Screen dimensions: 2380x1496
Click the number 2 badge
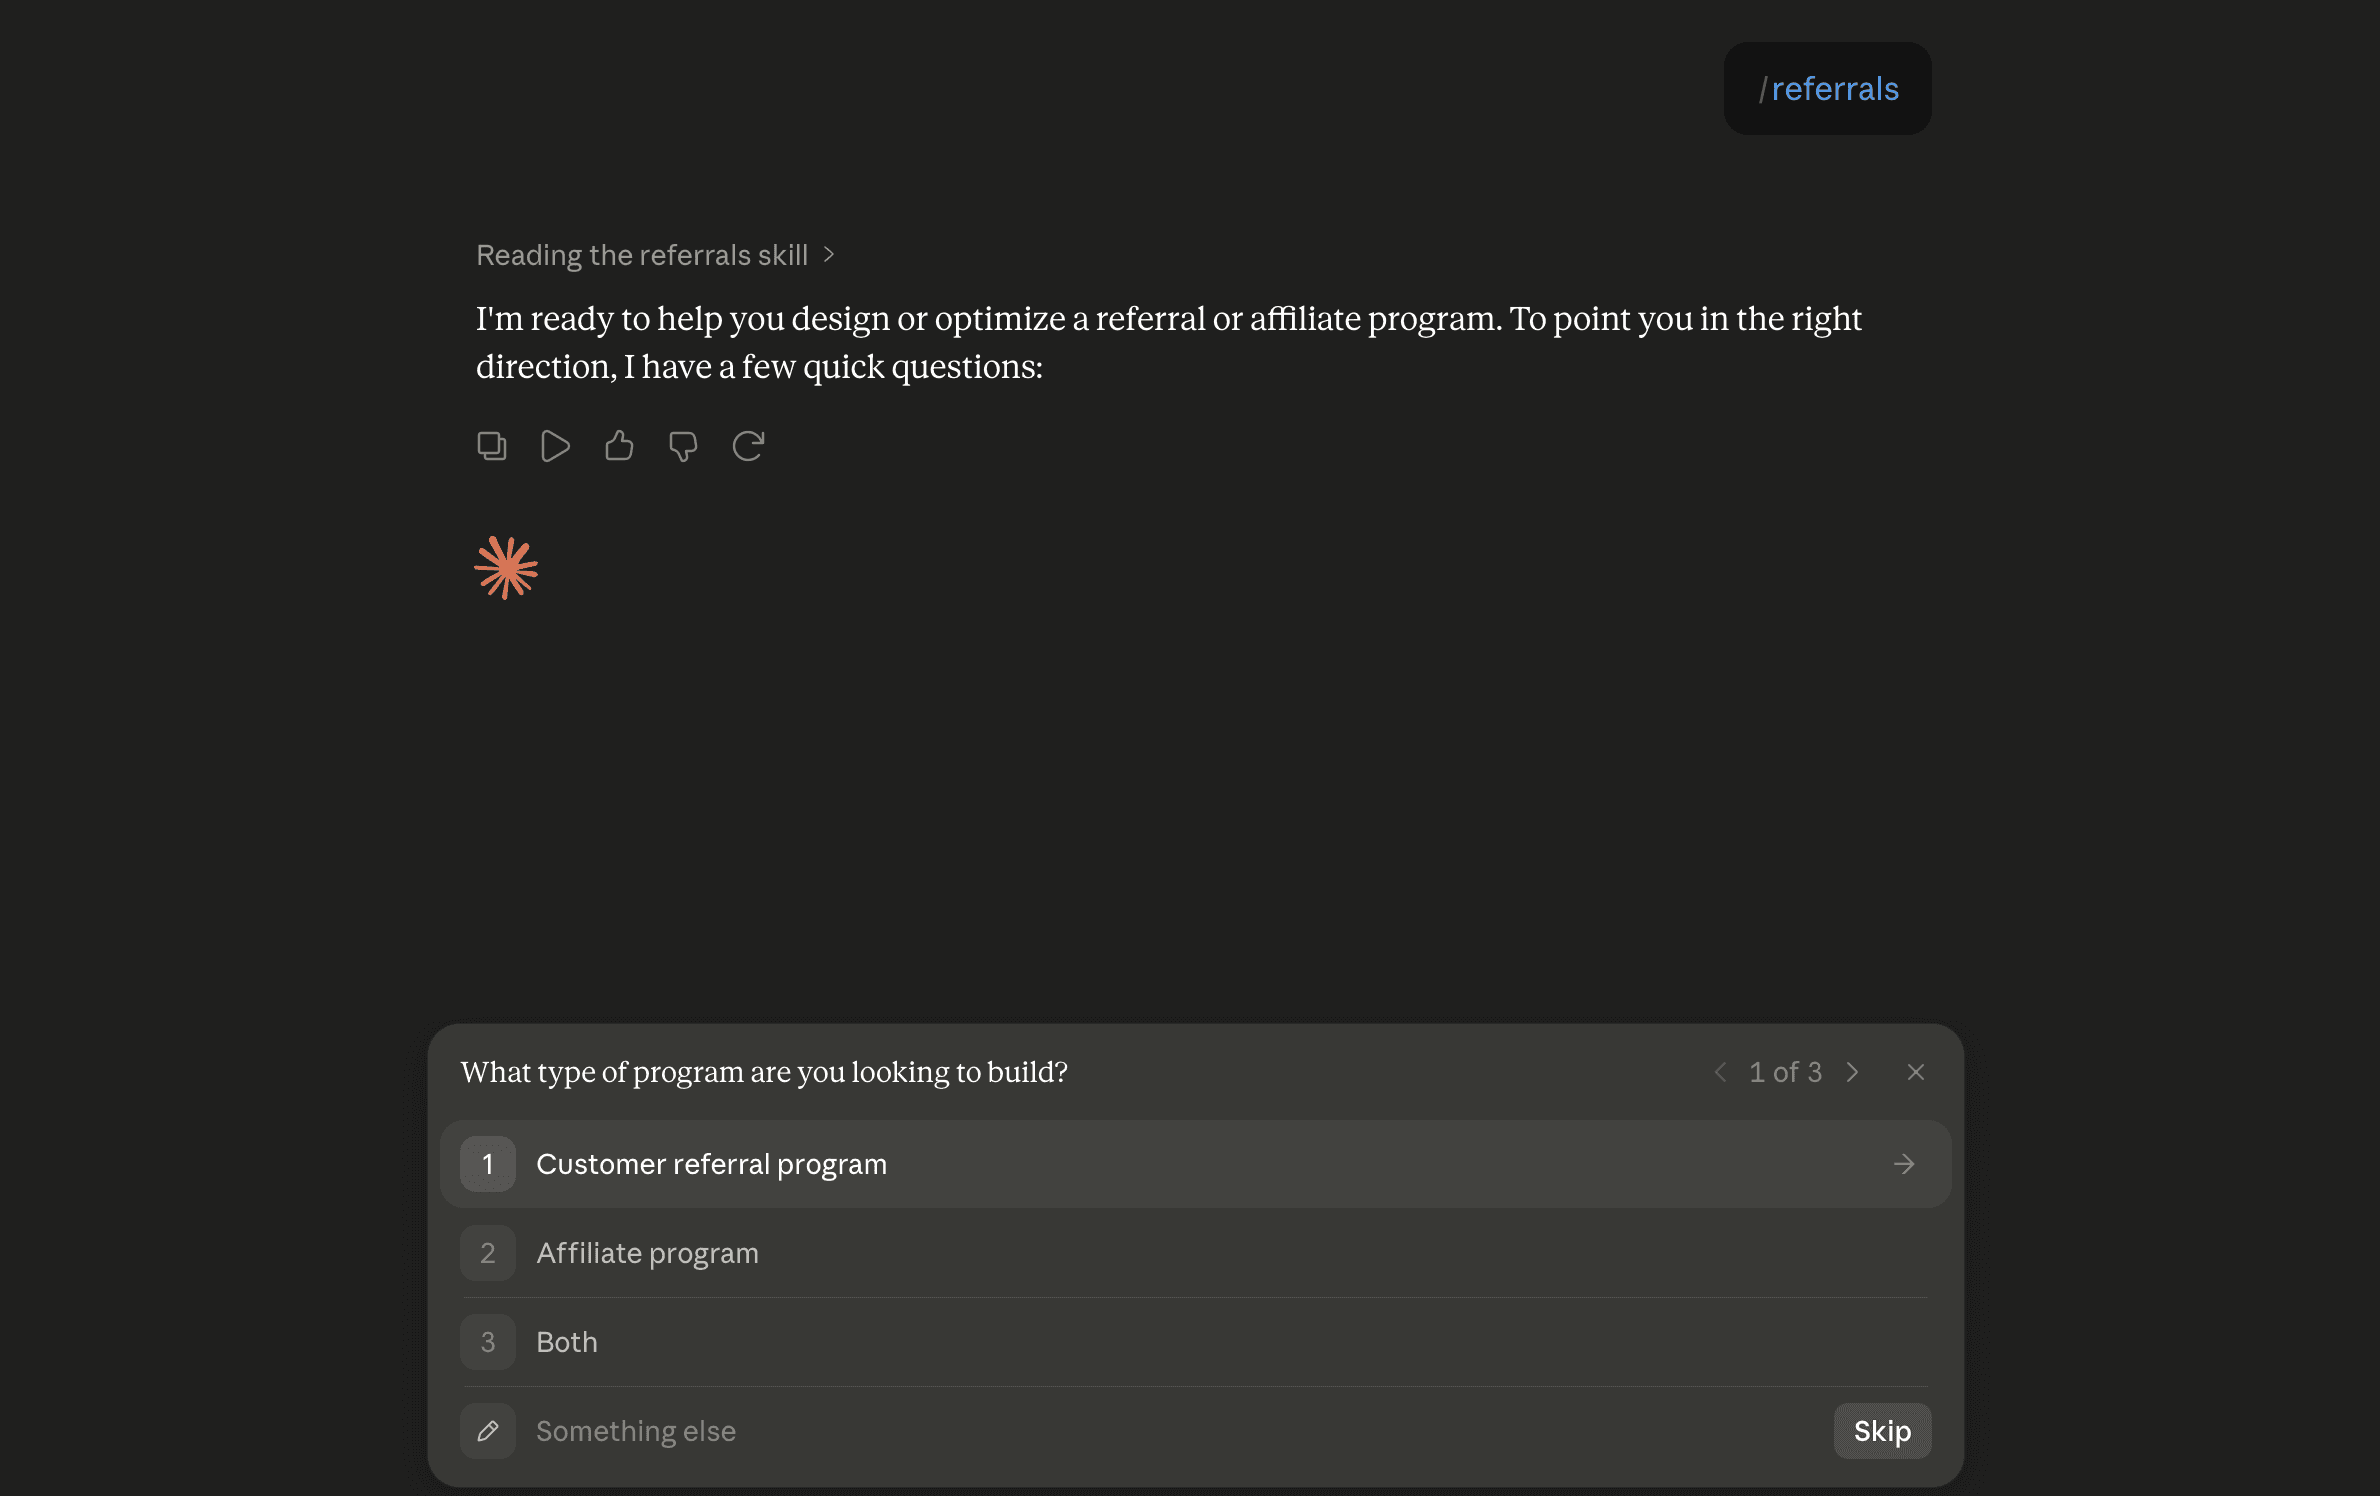488,1253
